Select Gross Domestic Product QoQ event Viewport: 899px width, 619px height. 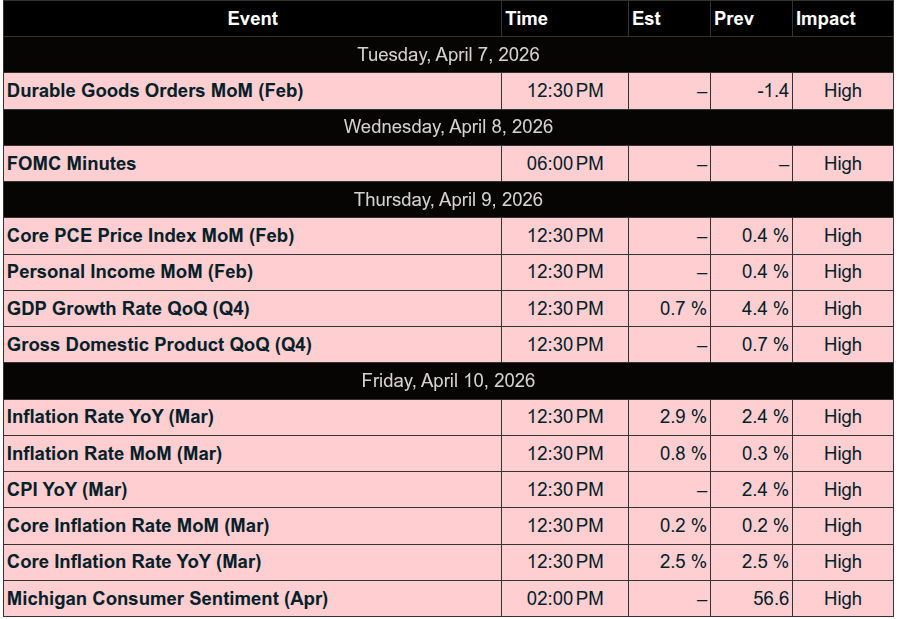(159, 345)
